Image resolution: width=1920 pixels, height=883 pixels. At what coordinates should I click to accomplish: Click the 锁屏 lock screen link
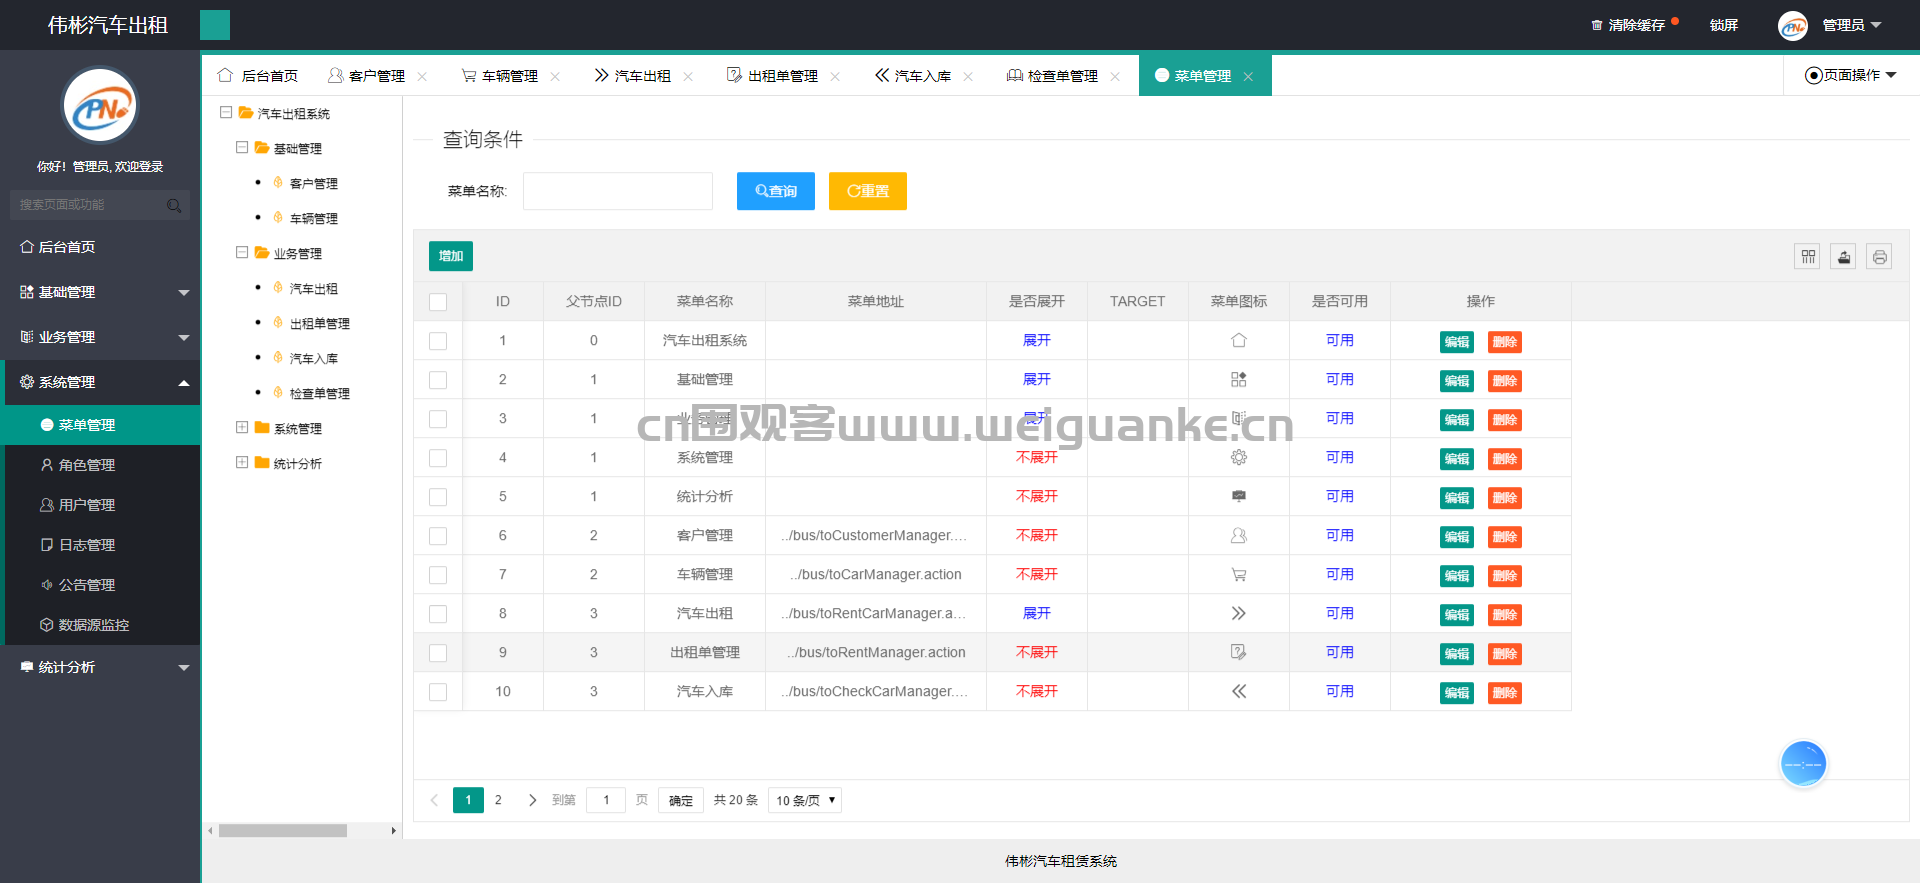[1724, 25]
